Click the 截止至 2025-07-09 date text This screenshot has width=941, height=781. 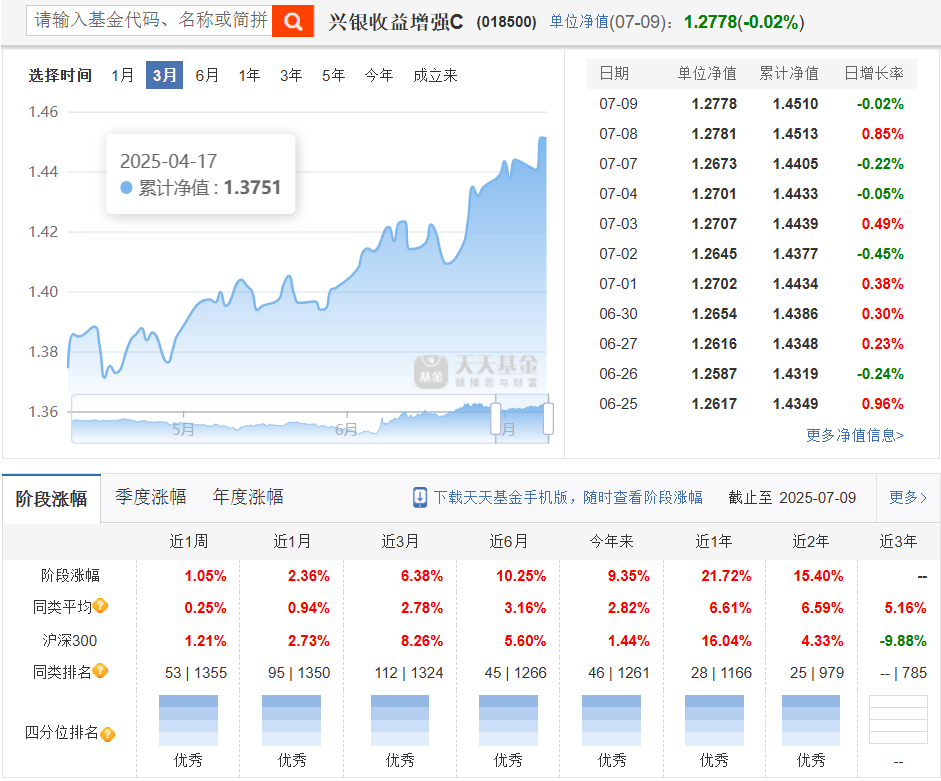[x=792, y=498]
